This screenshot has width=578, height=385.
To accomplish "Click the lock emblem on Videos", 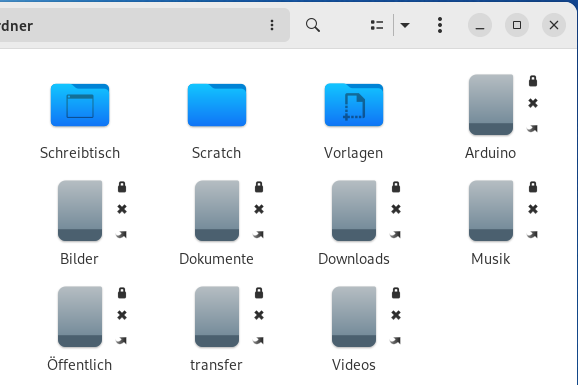I will pos(396,293).
